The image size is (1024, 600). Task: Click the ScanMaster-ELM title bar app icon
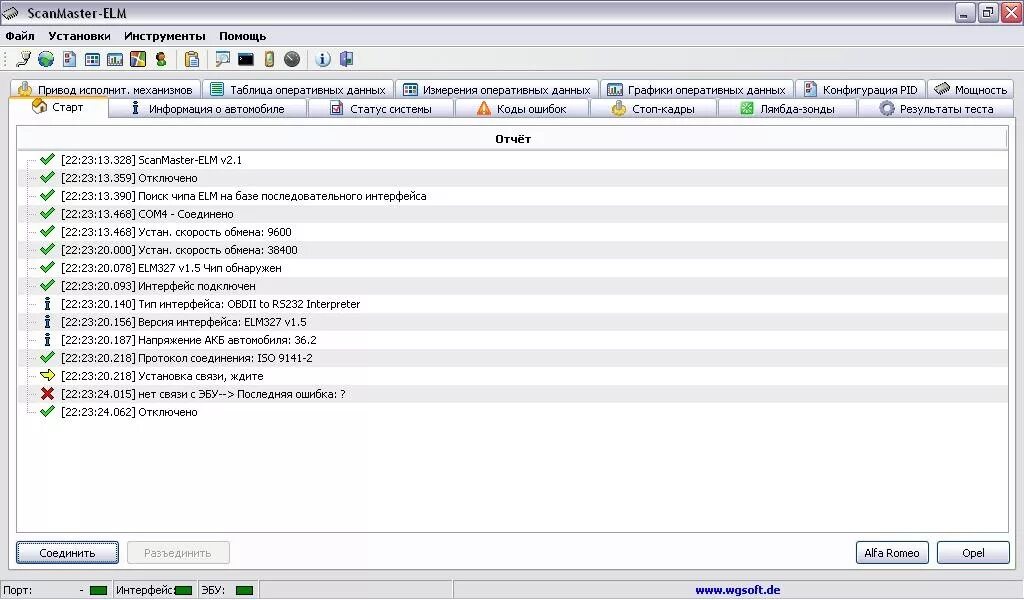(11, 12)
